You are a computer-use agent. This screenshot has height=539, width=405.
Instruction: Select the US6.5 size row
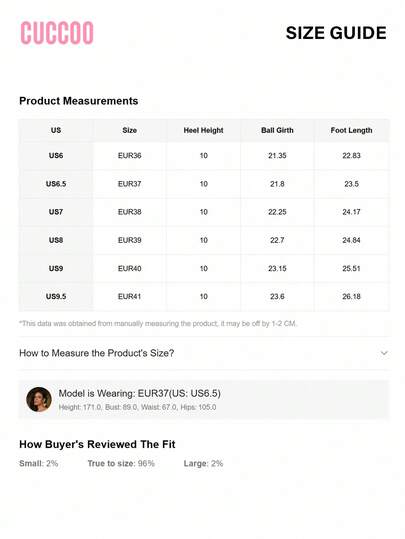[x=204, y=184]
